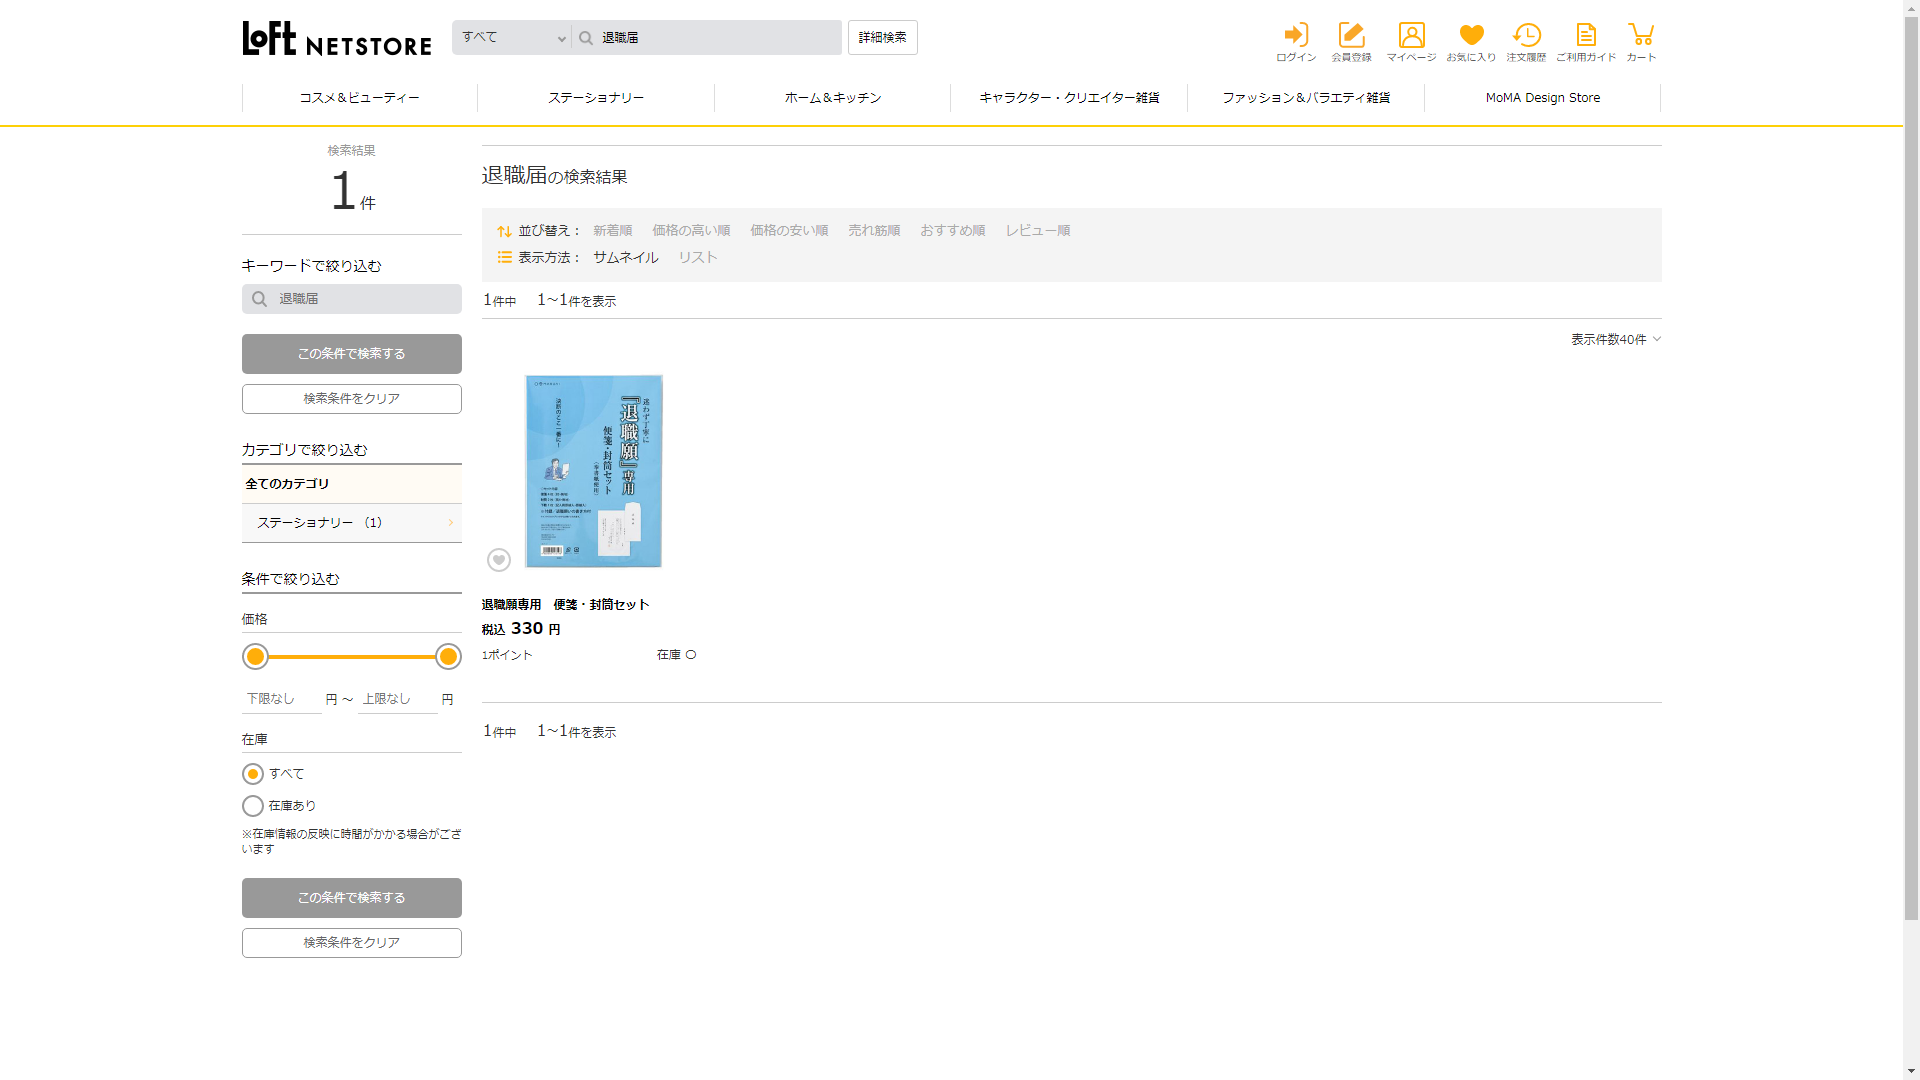The image size is (1920, 1080).
Task: Open the MoMA Design Store menu
Action: (x=1542, y=98)
